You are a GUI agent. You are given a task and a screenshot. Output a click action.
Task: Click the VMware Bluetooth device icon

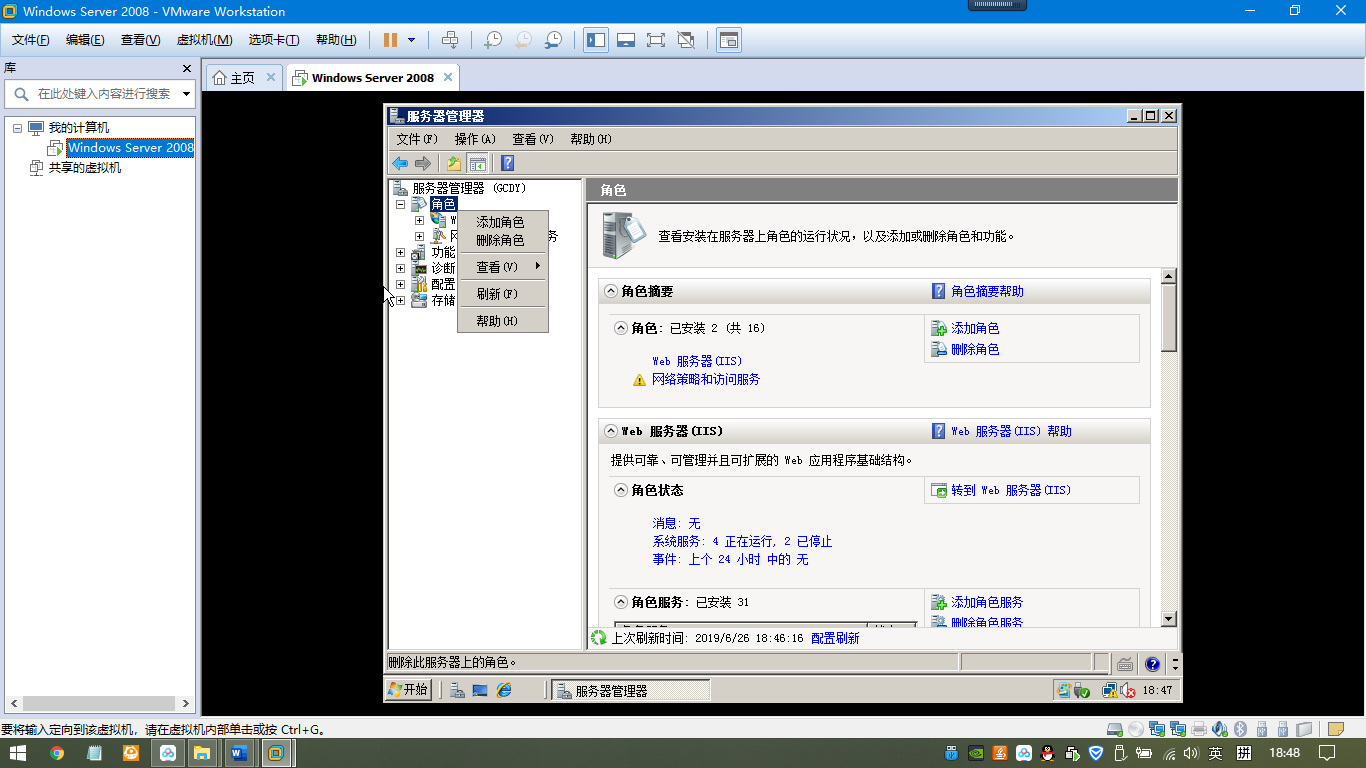1240,729
